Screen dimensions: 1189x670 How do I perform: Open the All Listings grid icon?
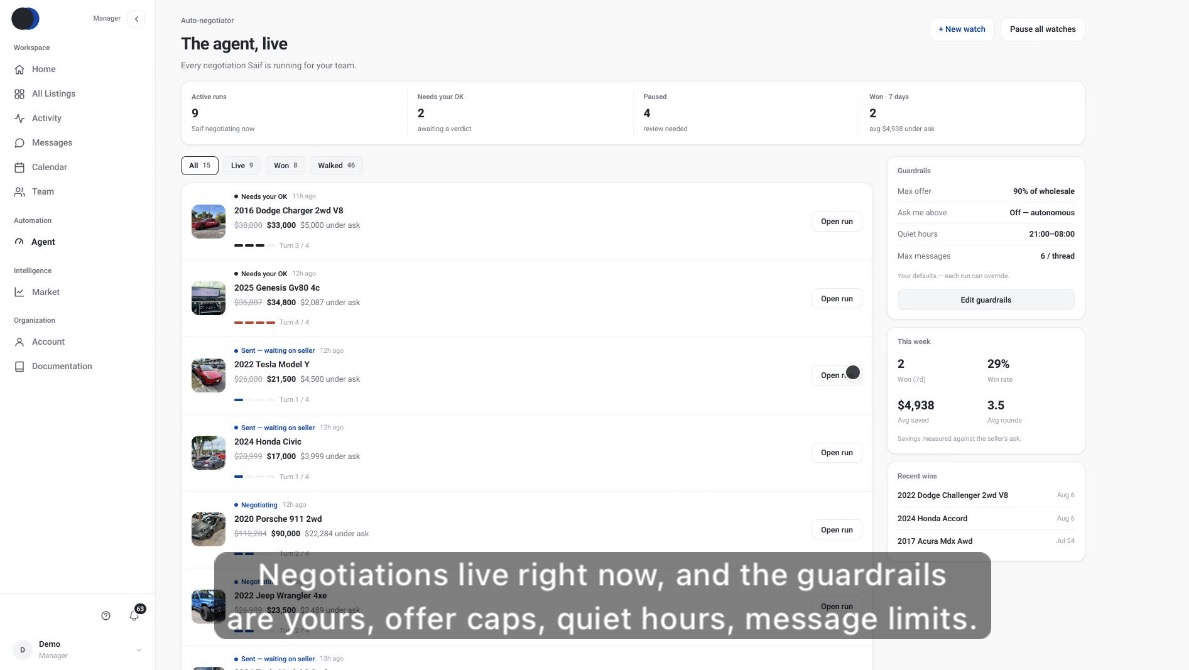(19, 94)
